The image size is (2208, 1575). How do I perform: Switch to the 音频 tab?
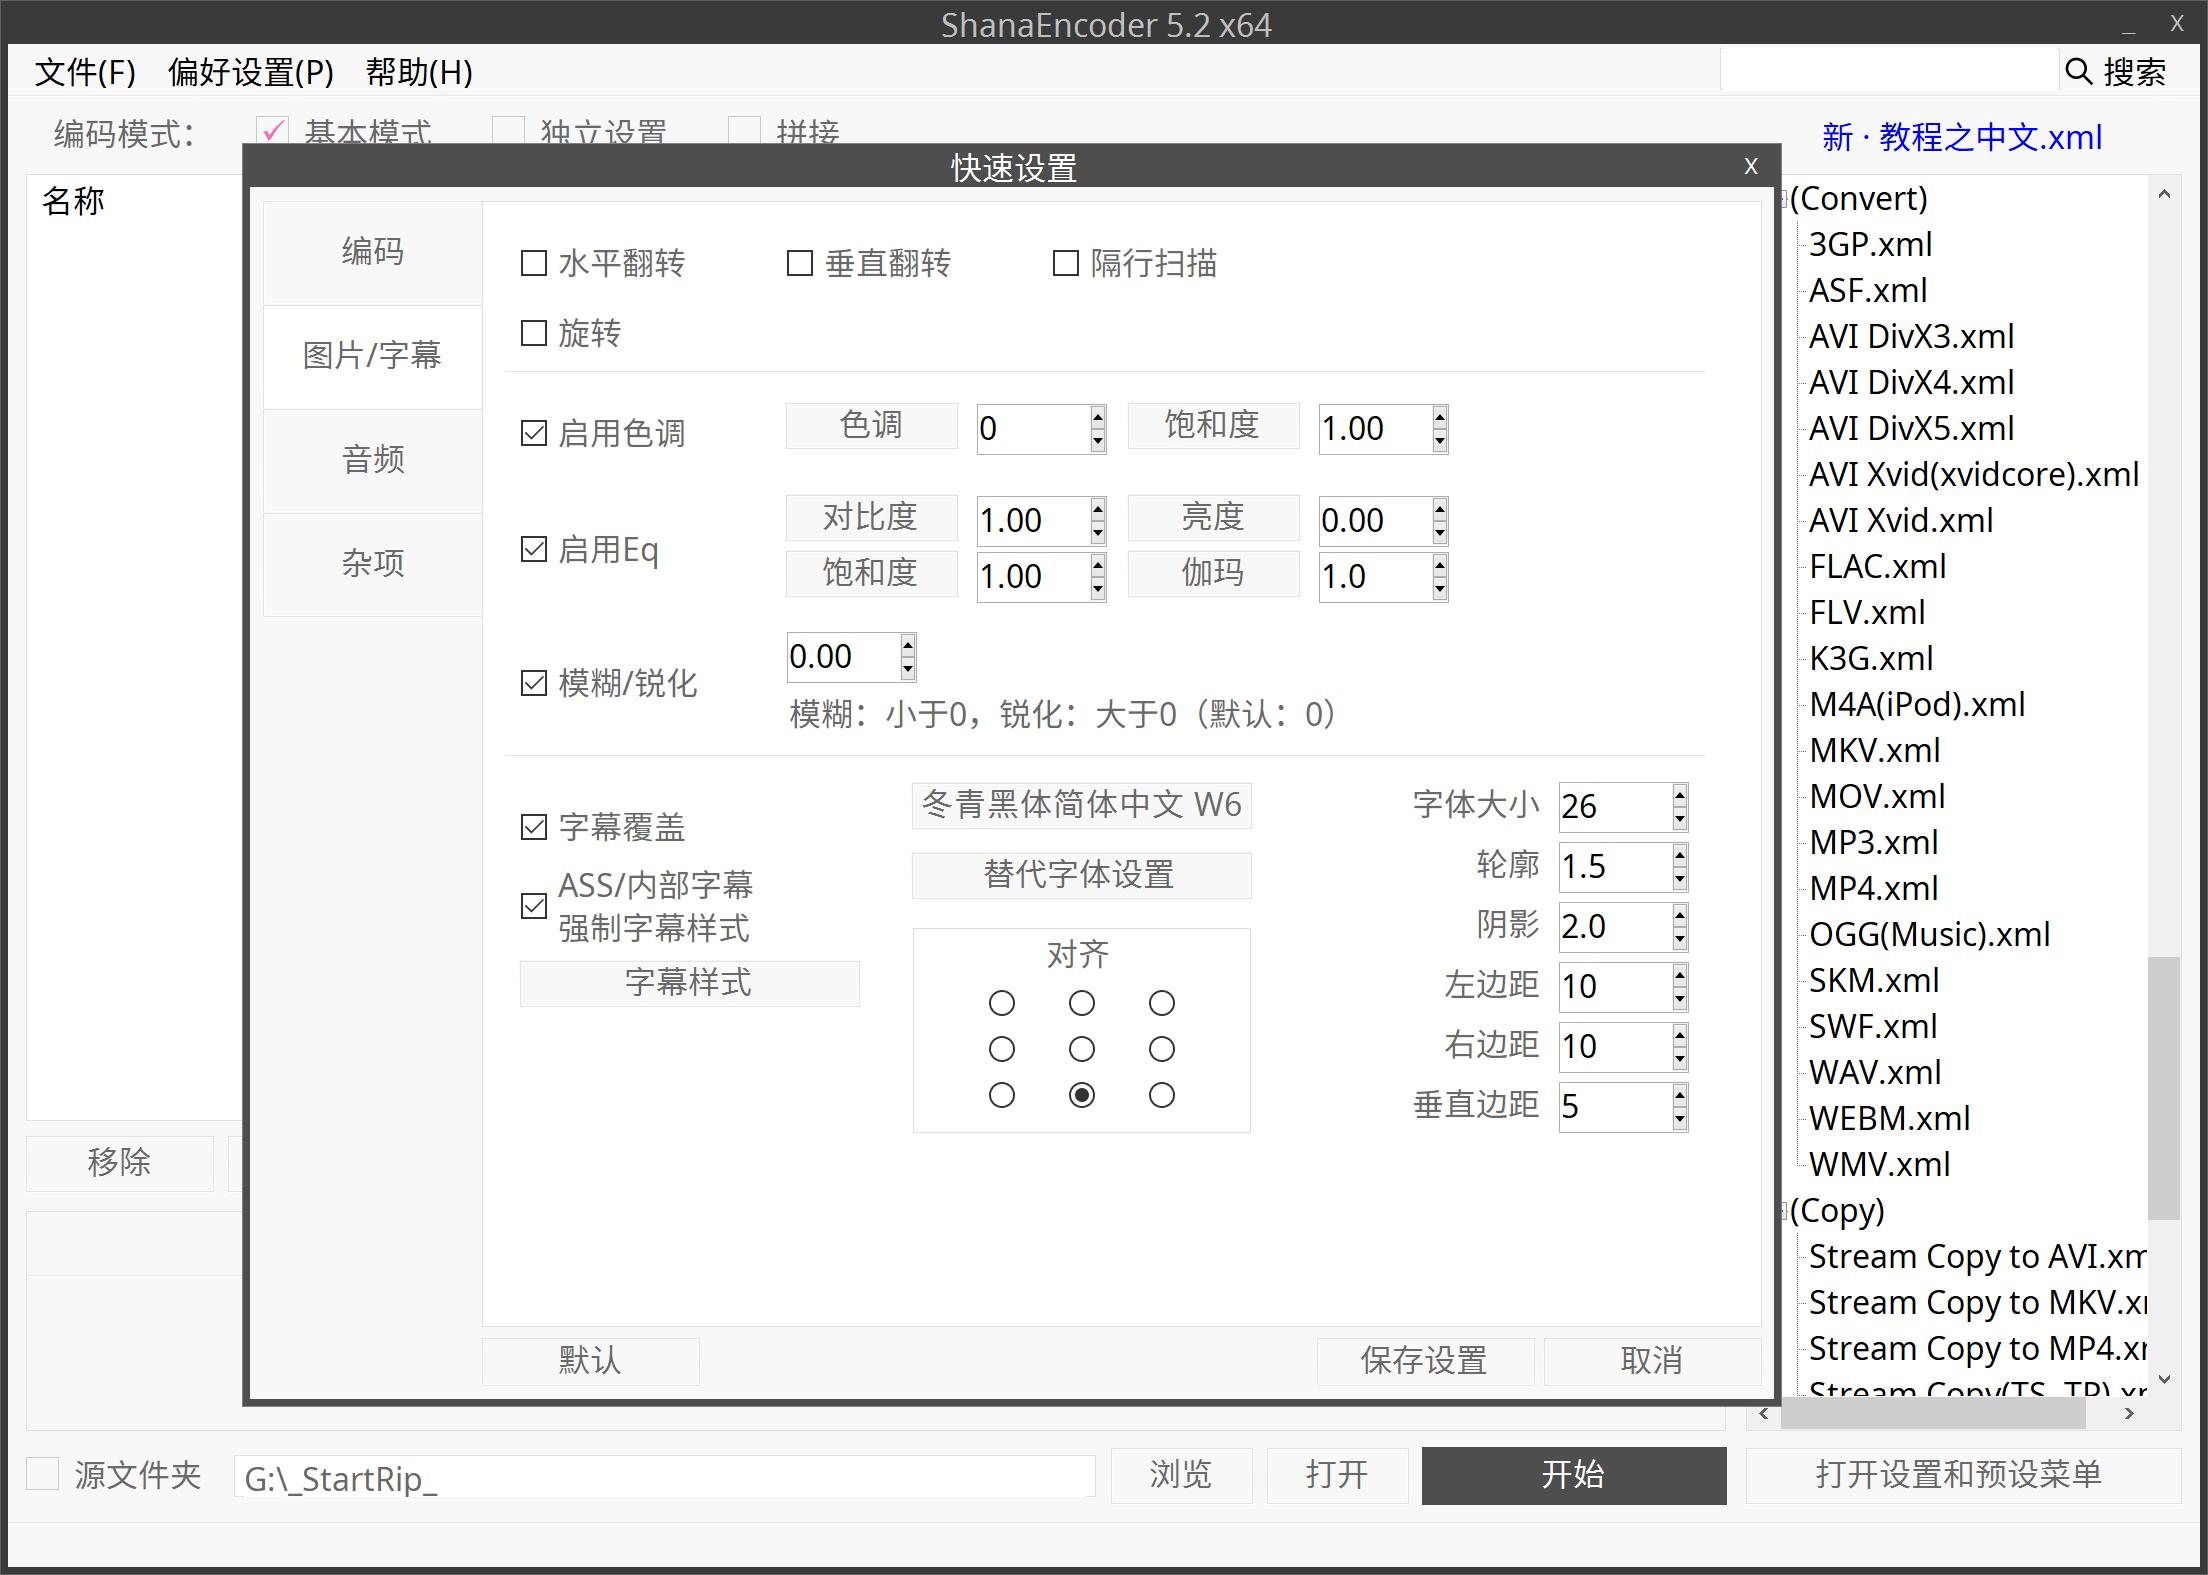pos(372,460)
